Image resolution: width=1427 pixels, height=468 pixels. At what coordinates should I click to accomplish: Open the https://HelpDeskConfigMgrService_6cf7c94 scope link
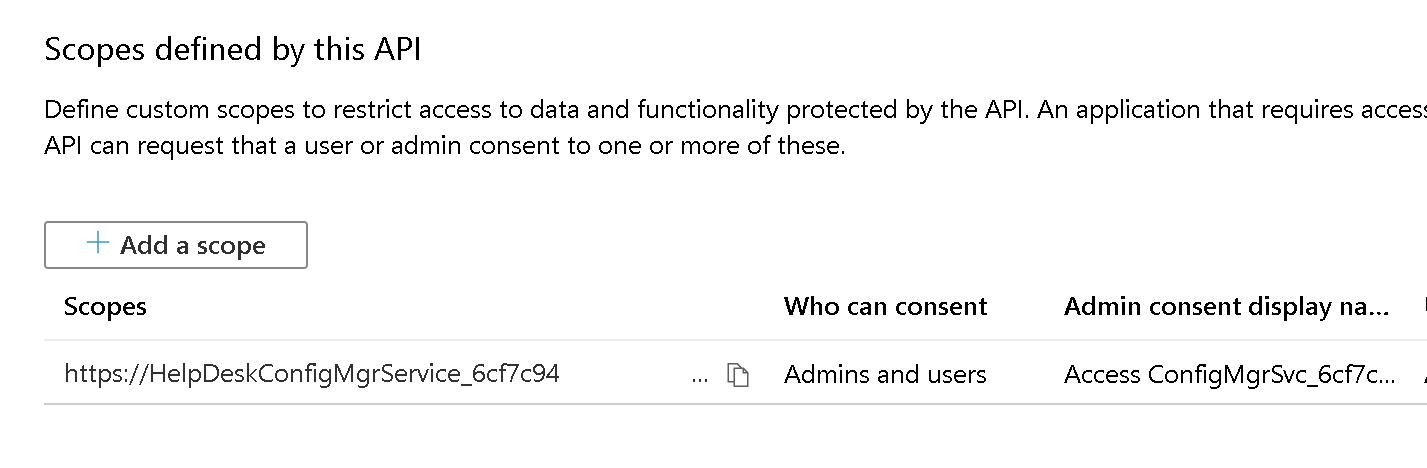pyautogui.click(x=312, y=374)
